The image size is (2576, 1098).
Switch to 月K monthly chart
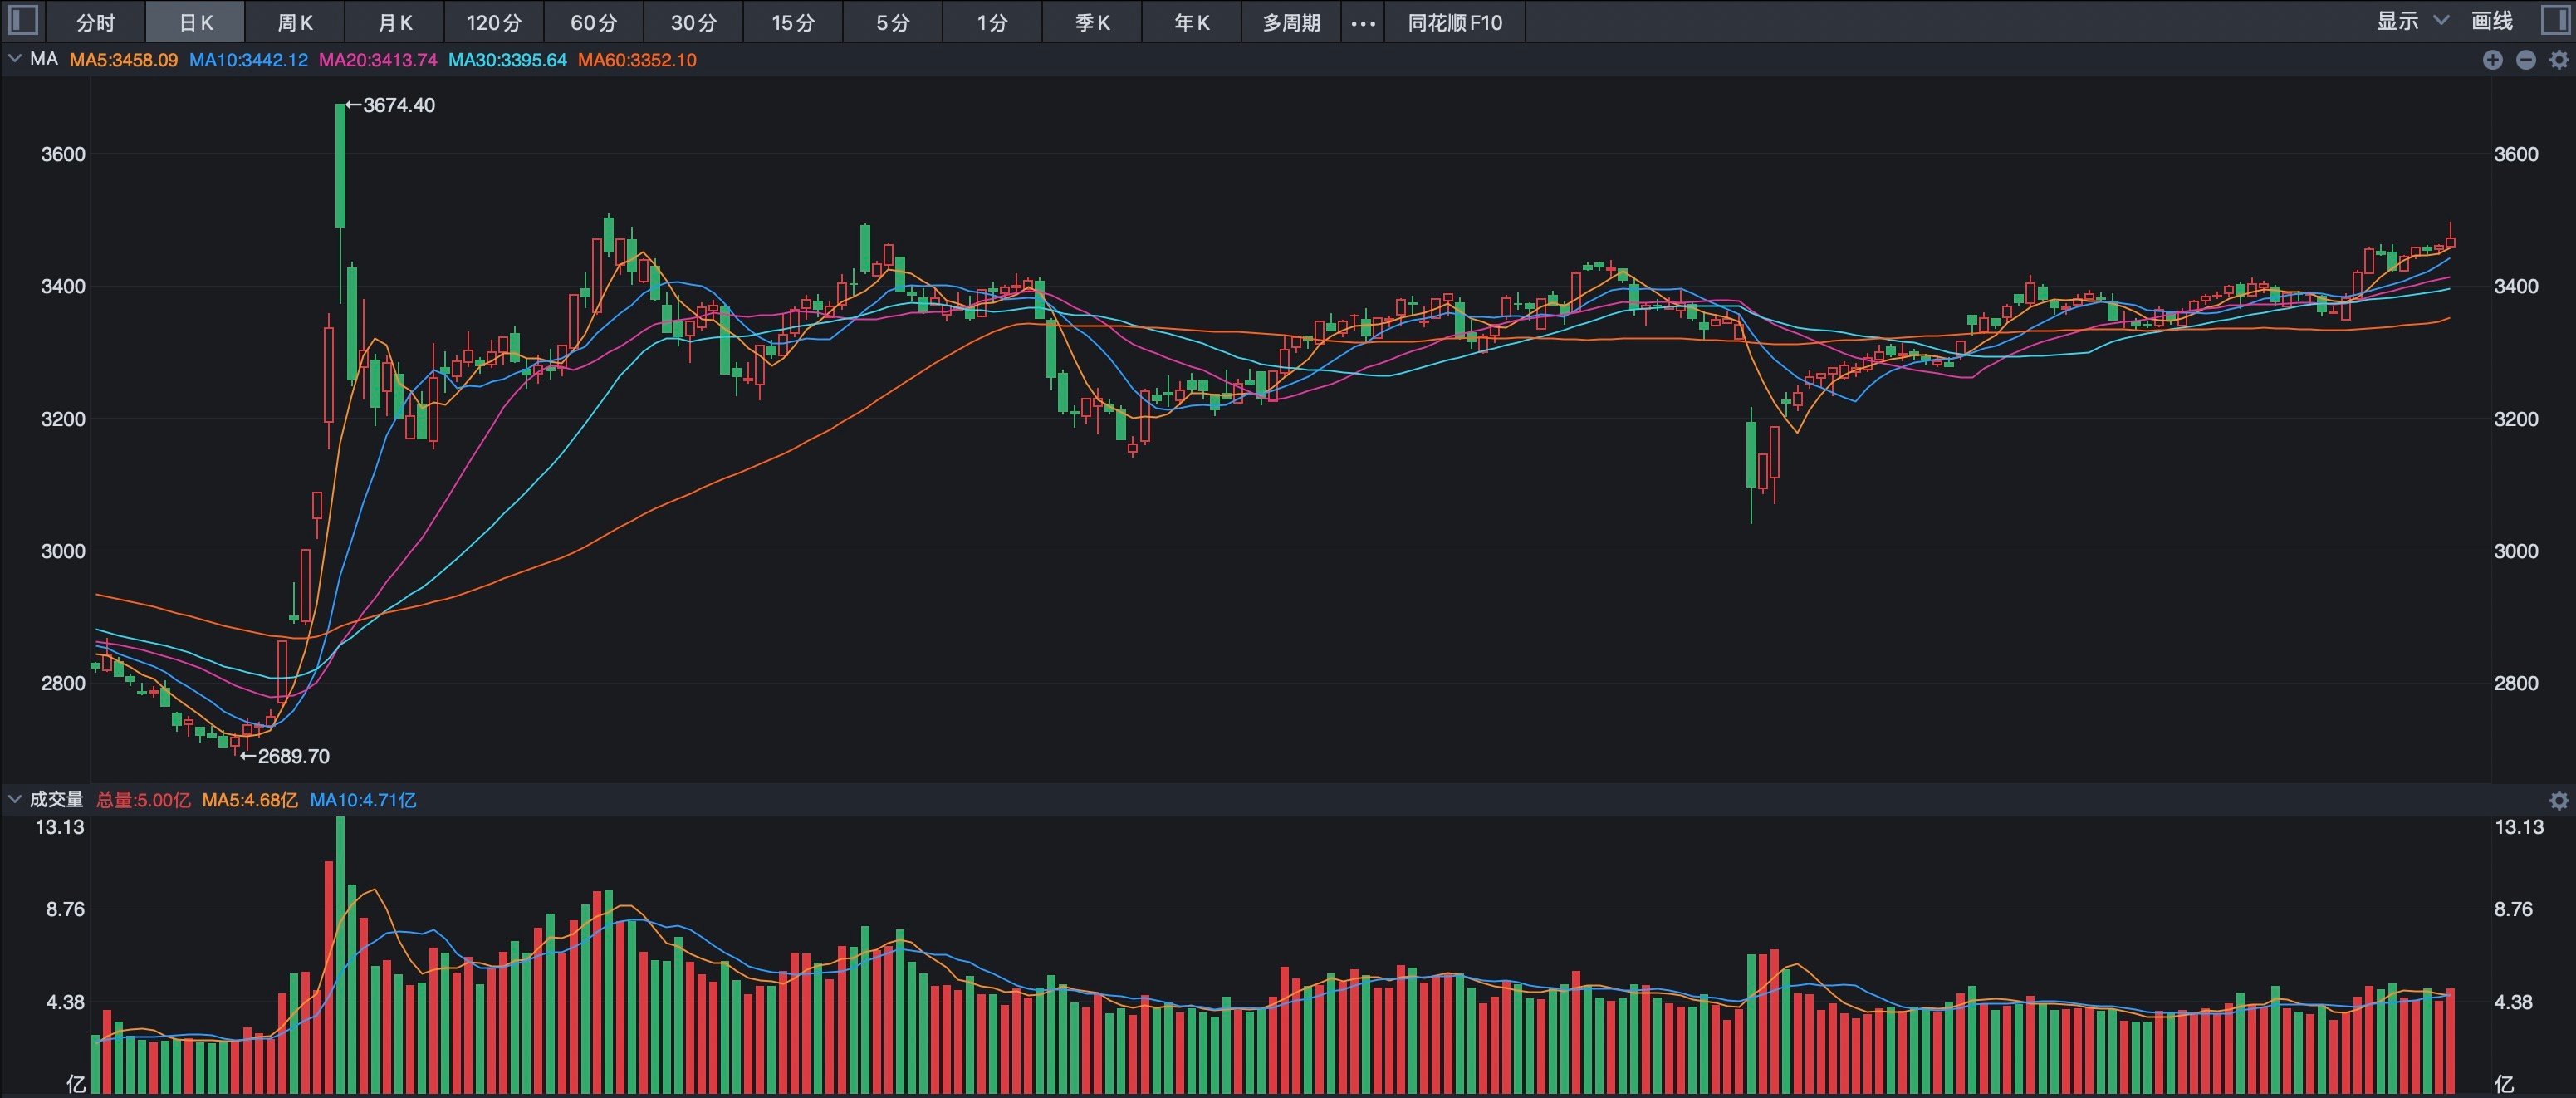point(395,22)
